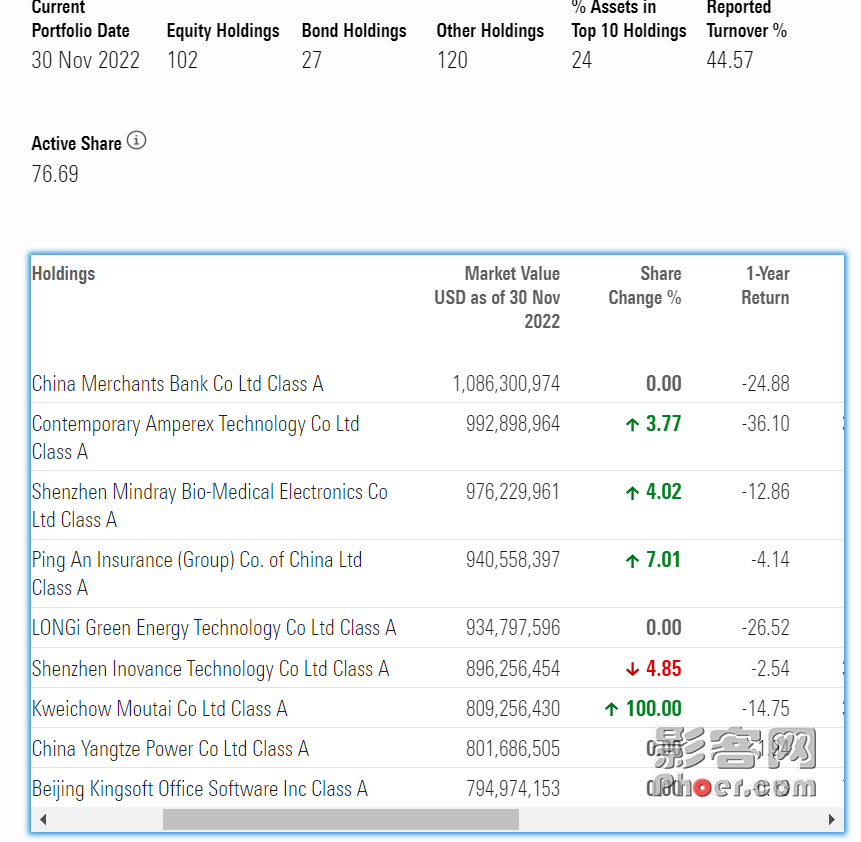Select 1-year return value -12.86
Screen dimensions: 861x842
pos(765,492)
